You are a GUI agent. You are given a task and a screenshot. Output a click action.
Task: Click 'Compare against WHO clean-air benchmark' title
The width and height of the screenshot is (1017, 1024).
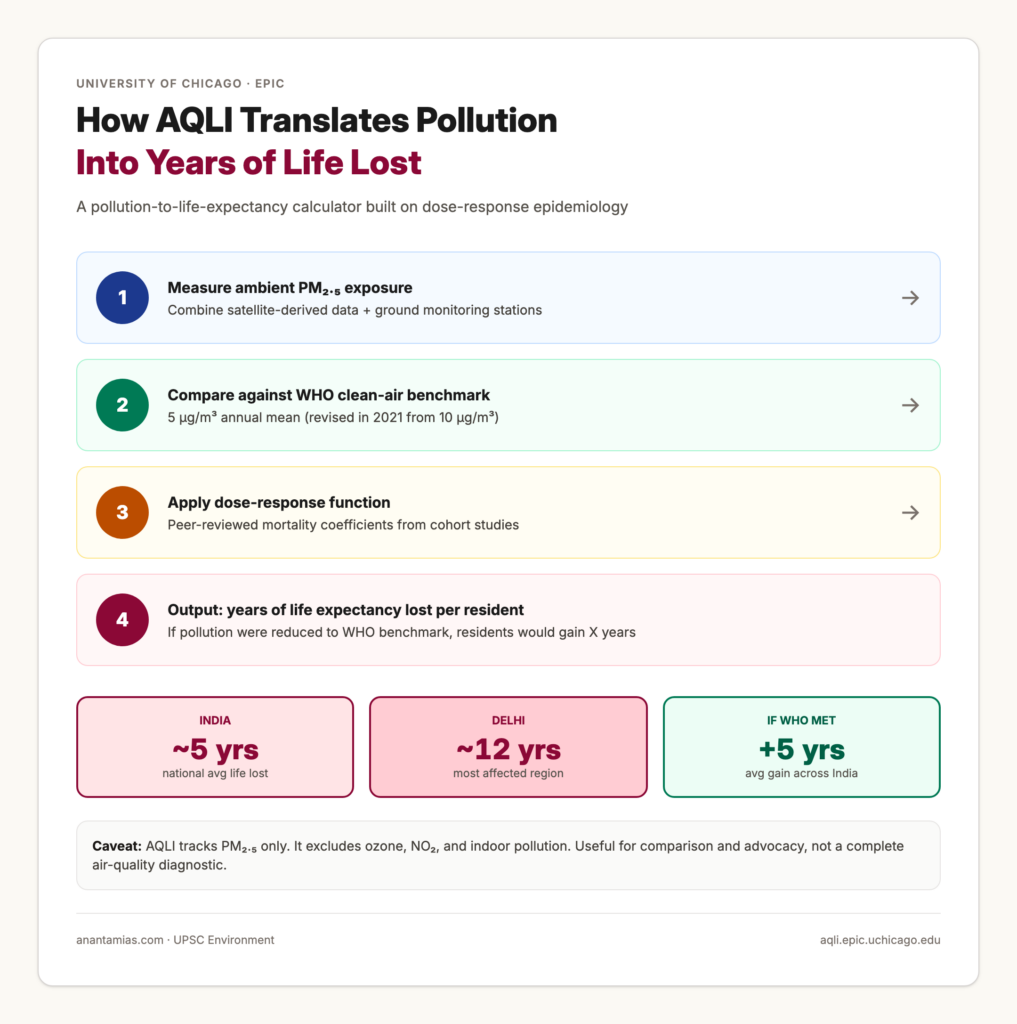coord(329,395)
